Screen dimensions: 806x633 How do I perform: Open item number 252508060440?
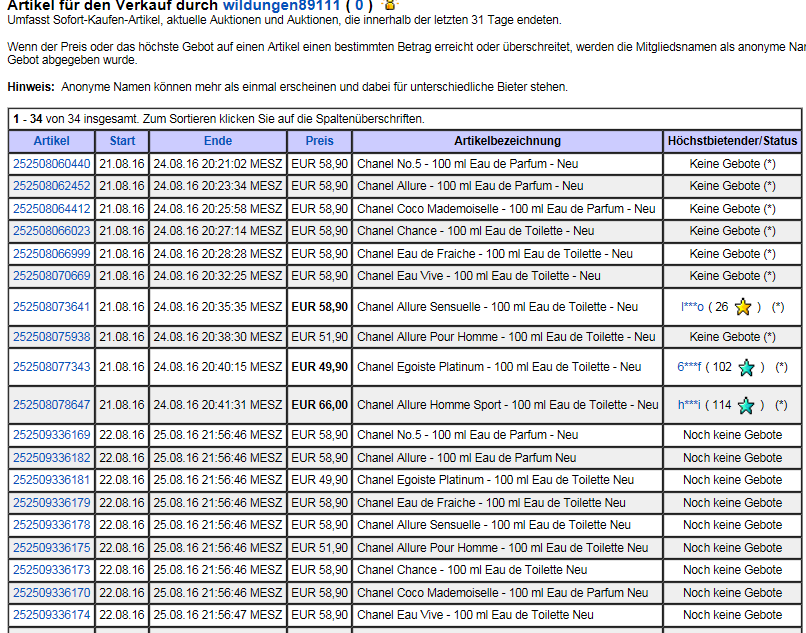coord(51,164)
